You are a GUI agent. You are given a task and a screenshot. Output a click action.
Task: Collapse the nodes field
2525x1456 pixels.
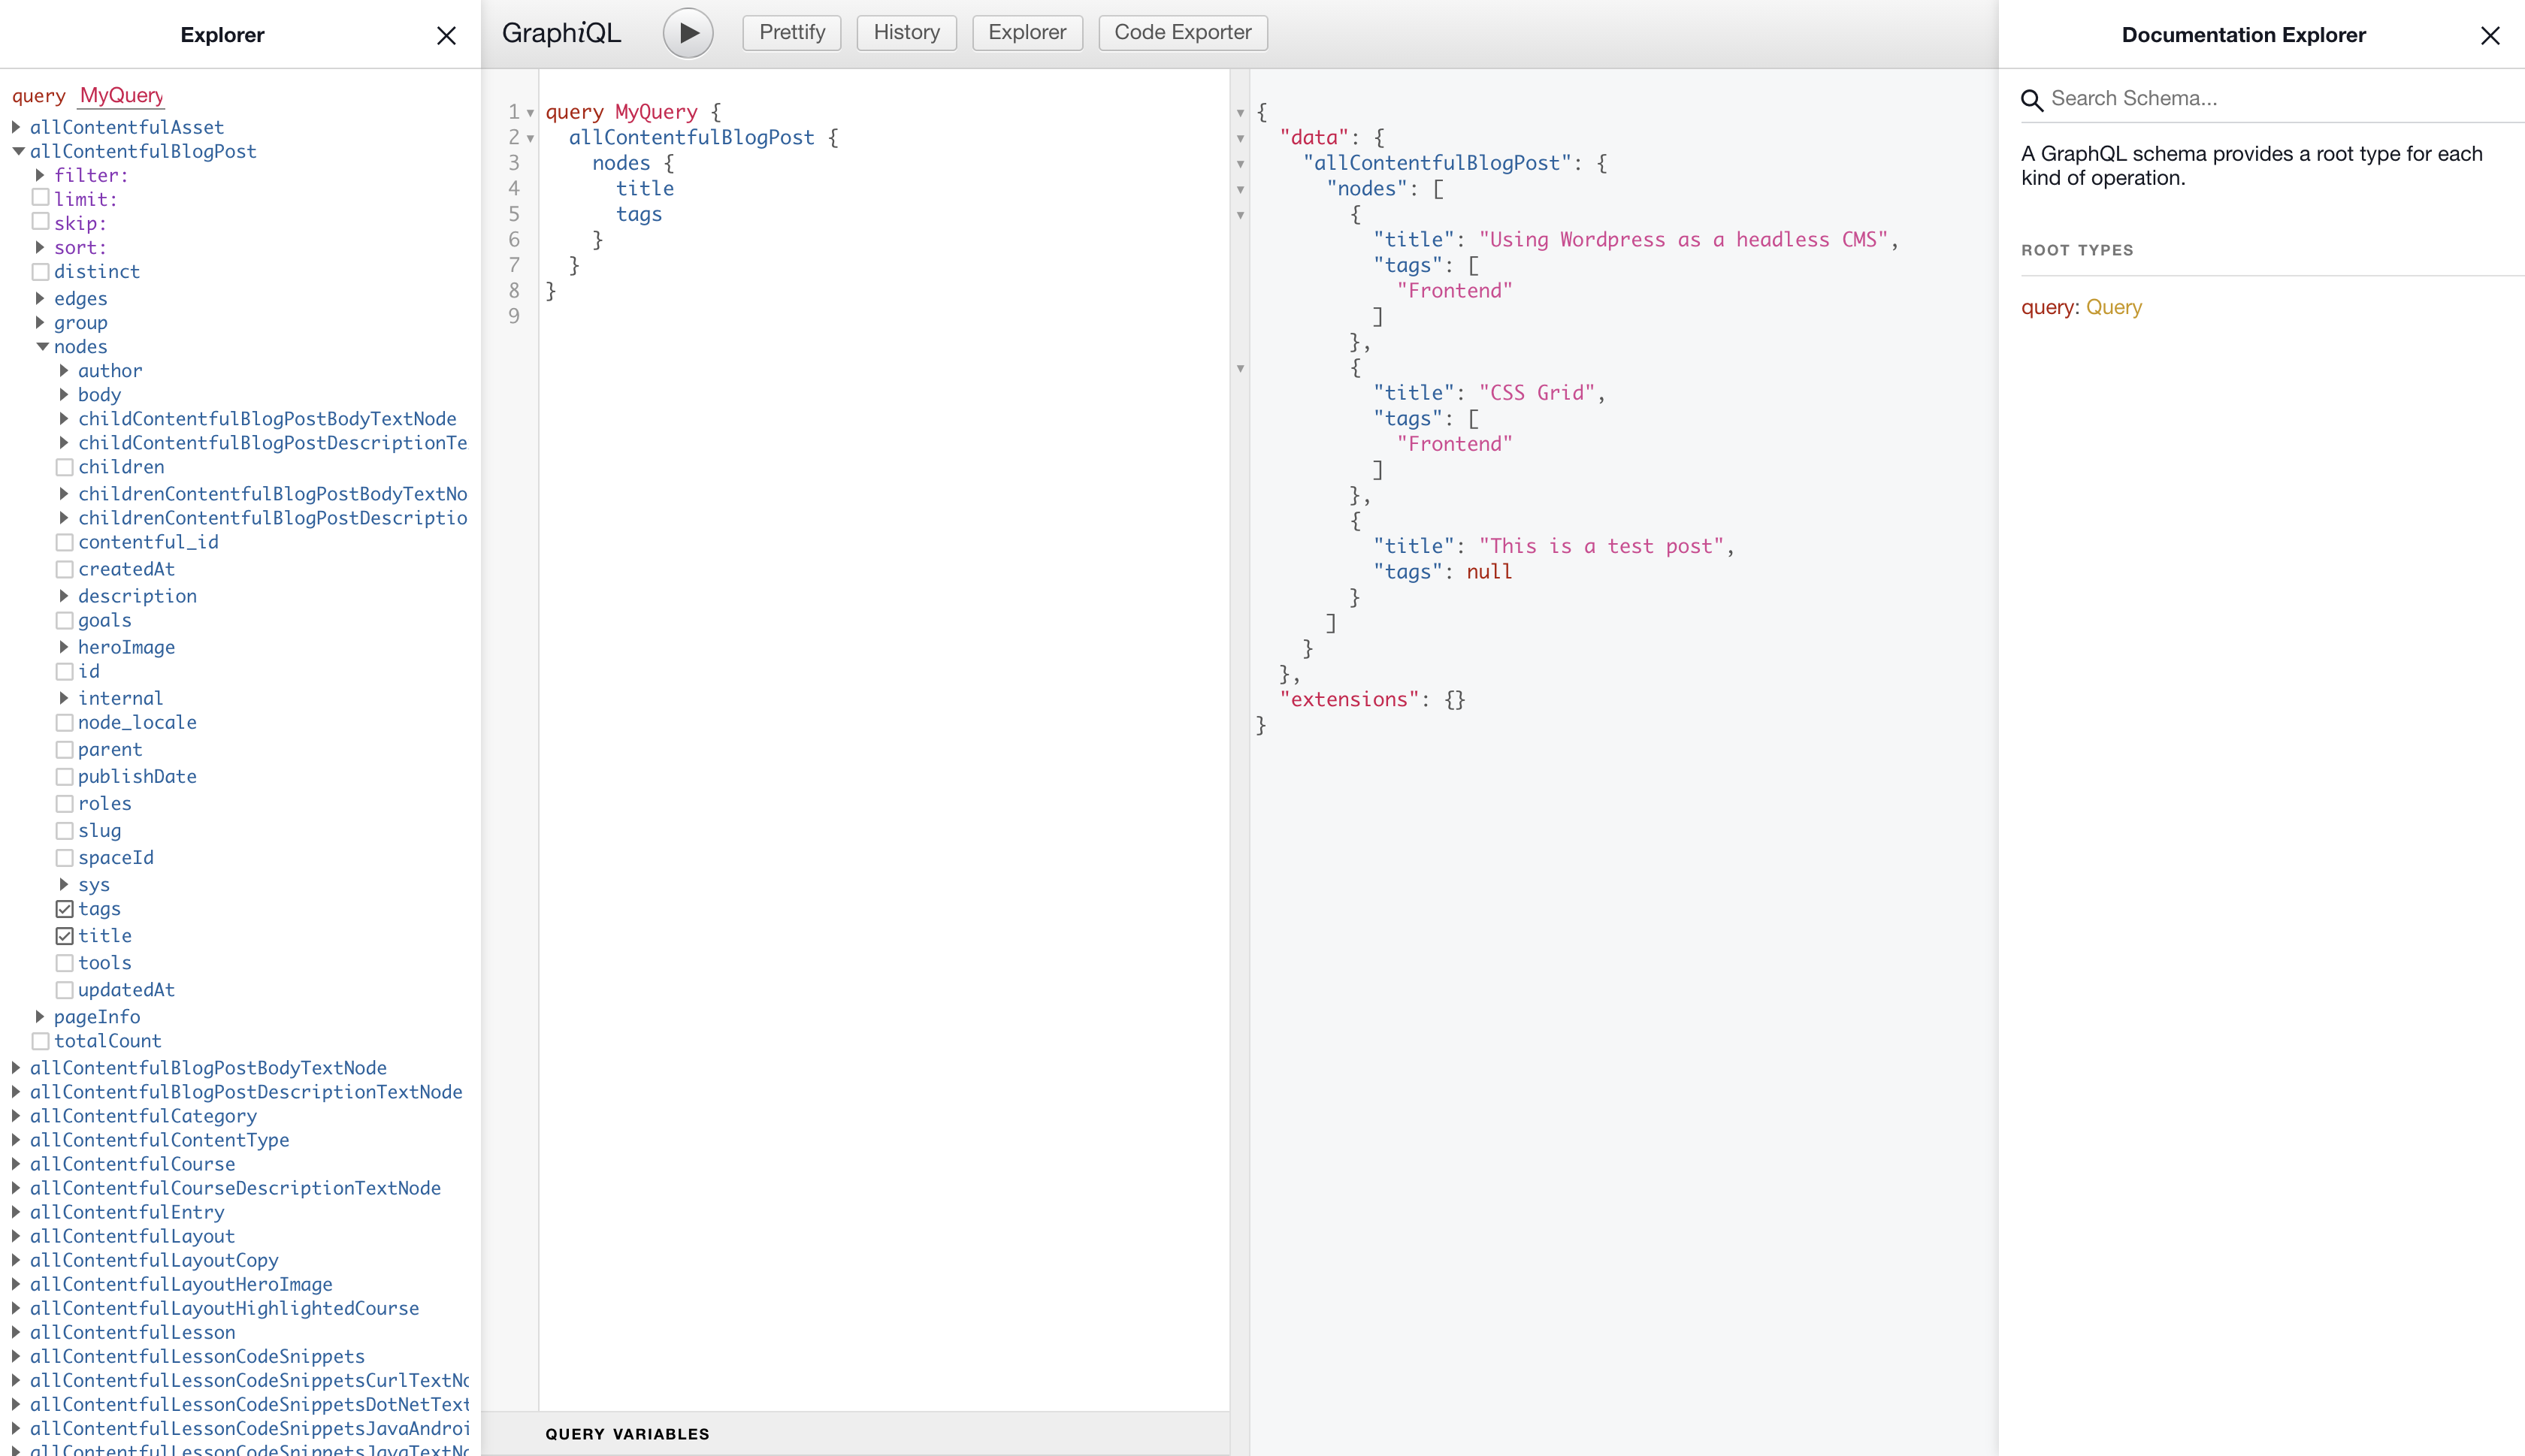click(x=42, y=346)
